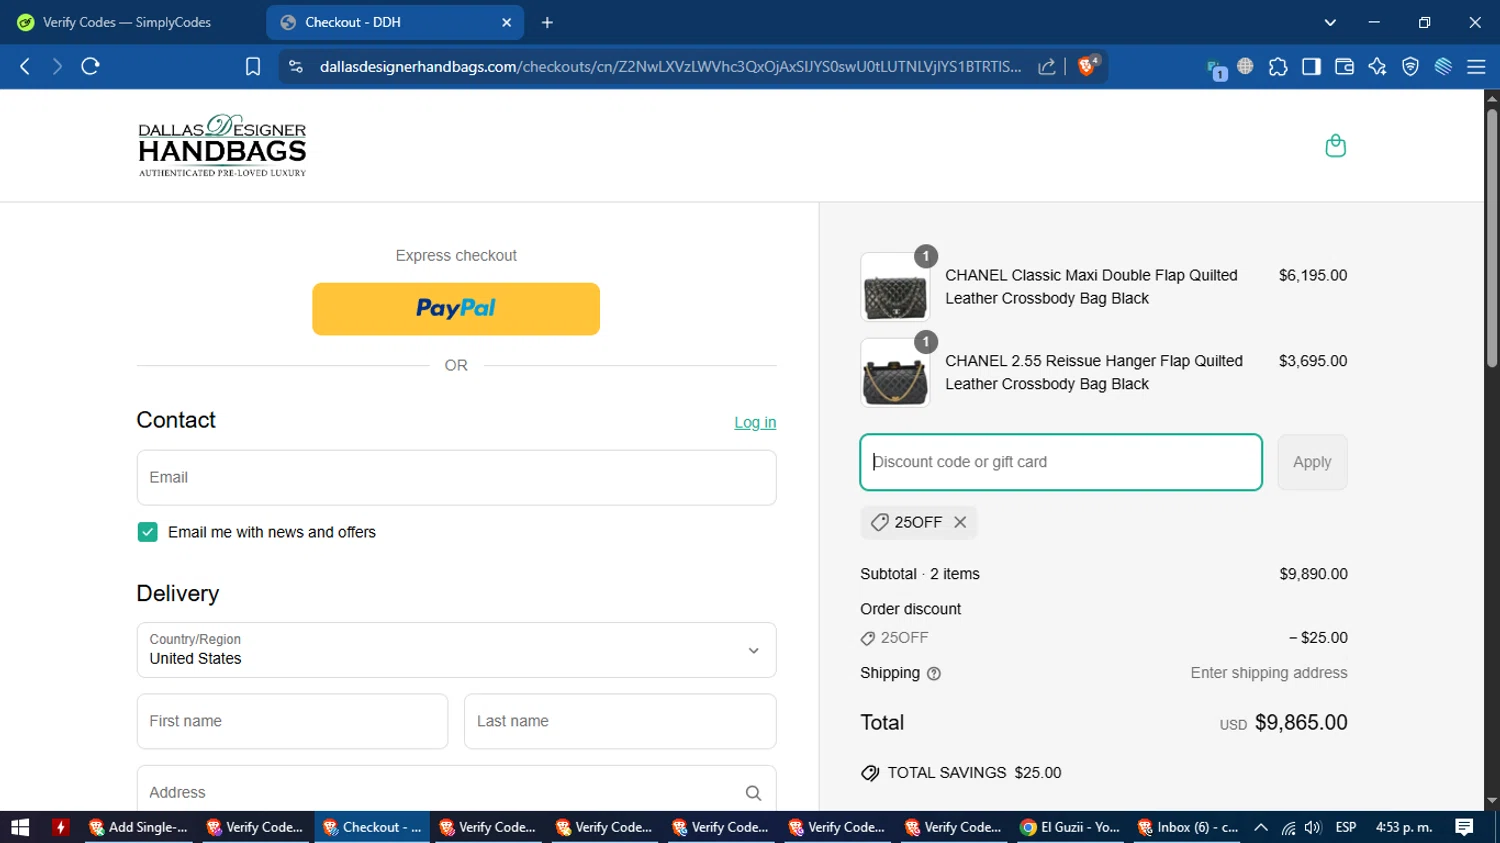Click the total $9,865.00 amount
This screenshot has height=843, width=1500.
pos(1301,723)
